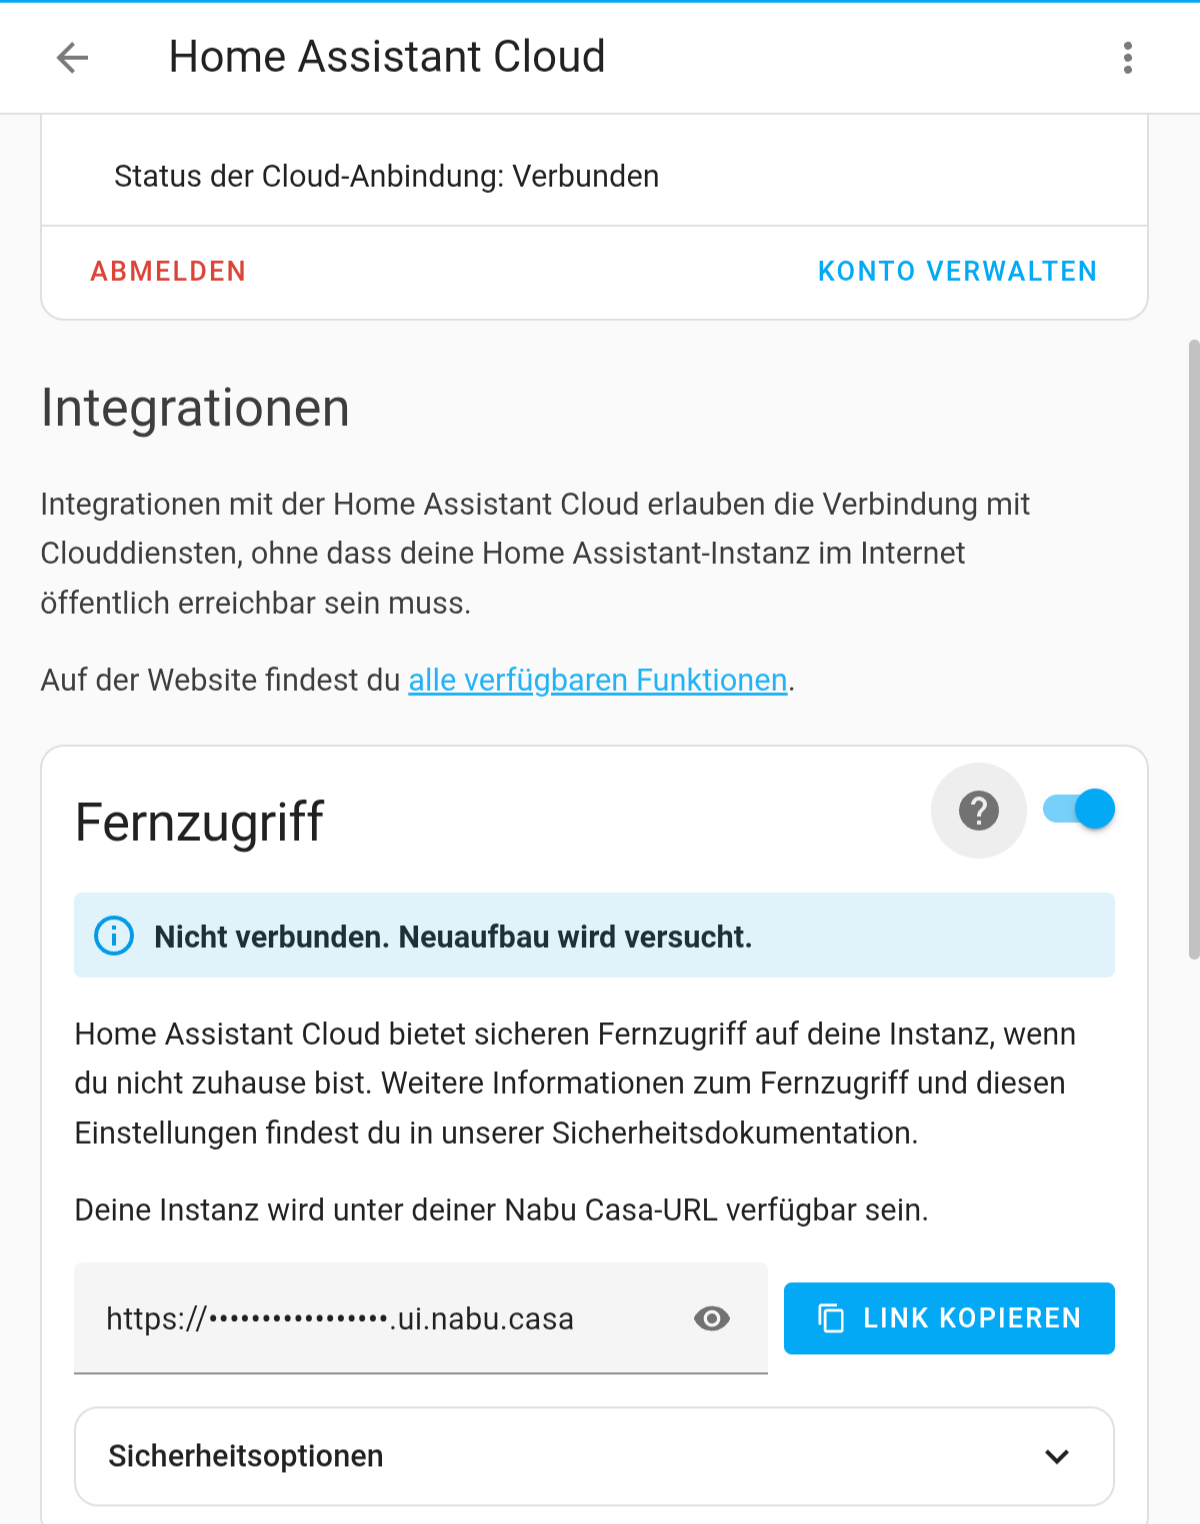Open KONTO VERWALTEN
This screenshot has width=1200, height=1524.
point(957,271)
